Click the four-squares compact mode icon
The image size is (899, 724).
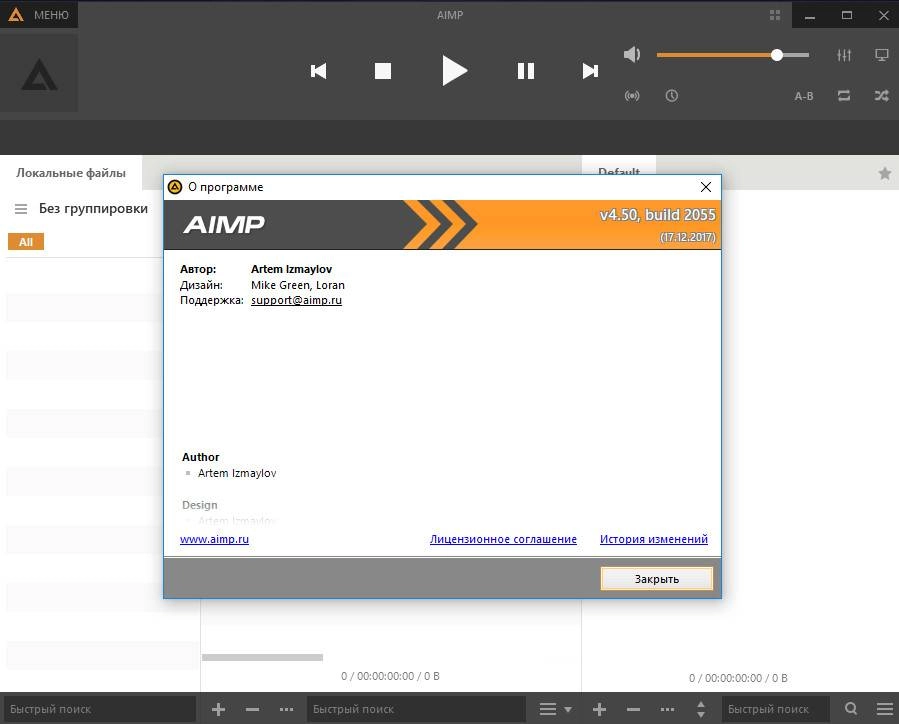pos(775,15)
